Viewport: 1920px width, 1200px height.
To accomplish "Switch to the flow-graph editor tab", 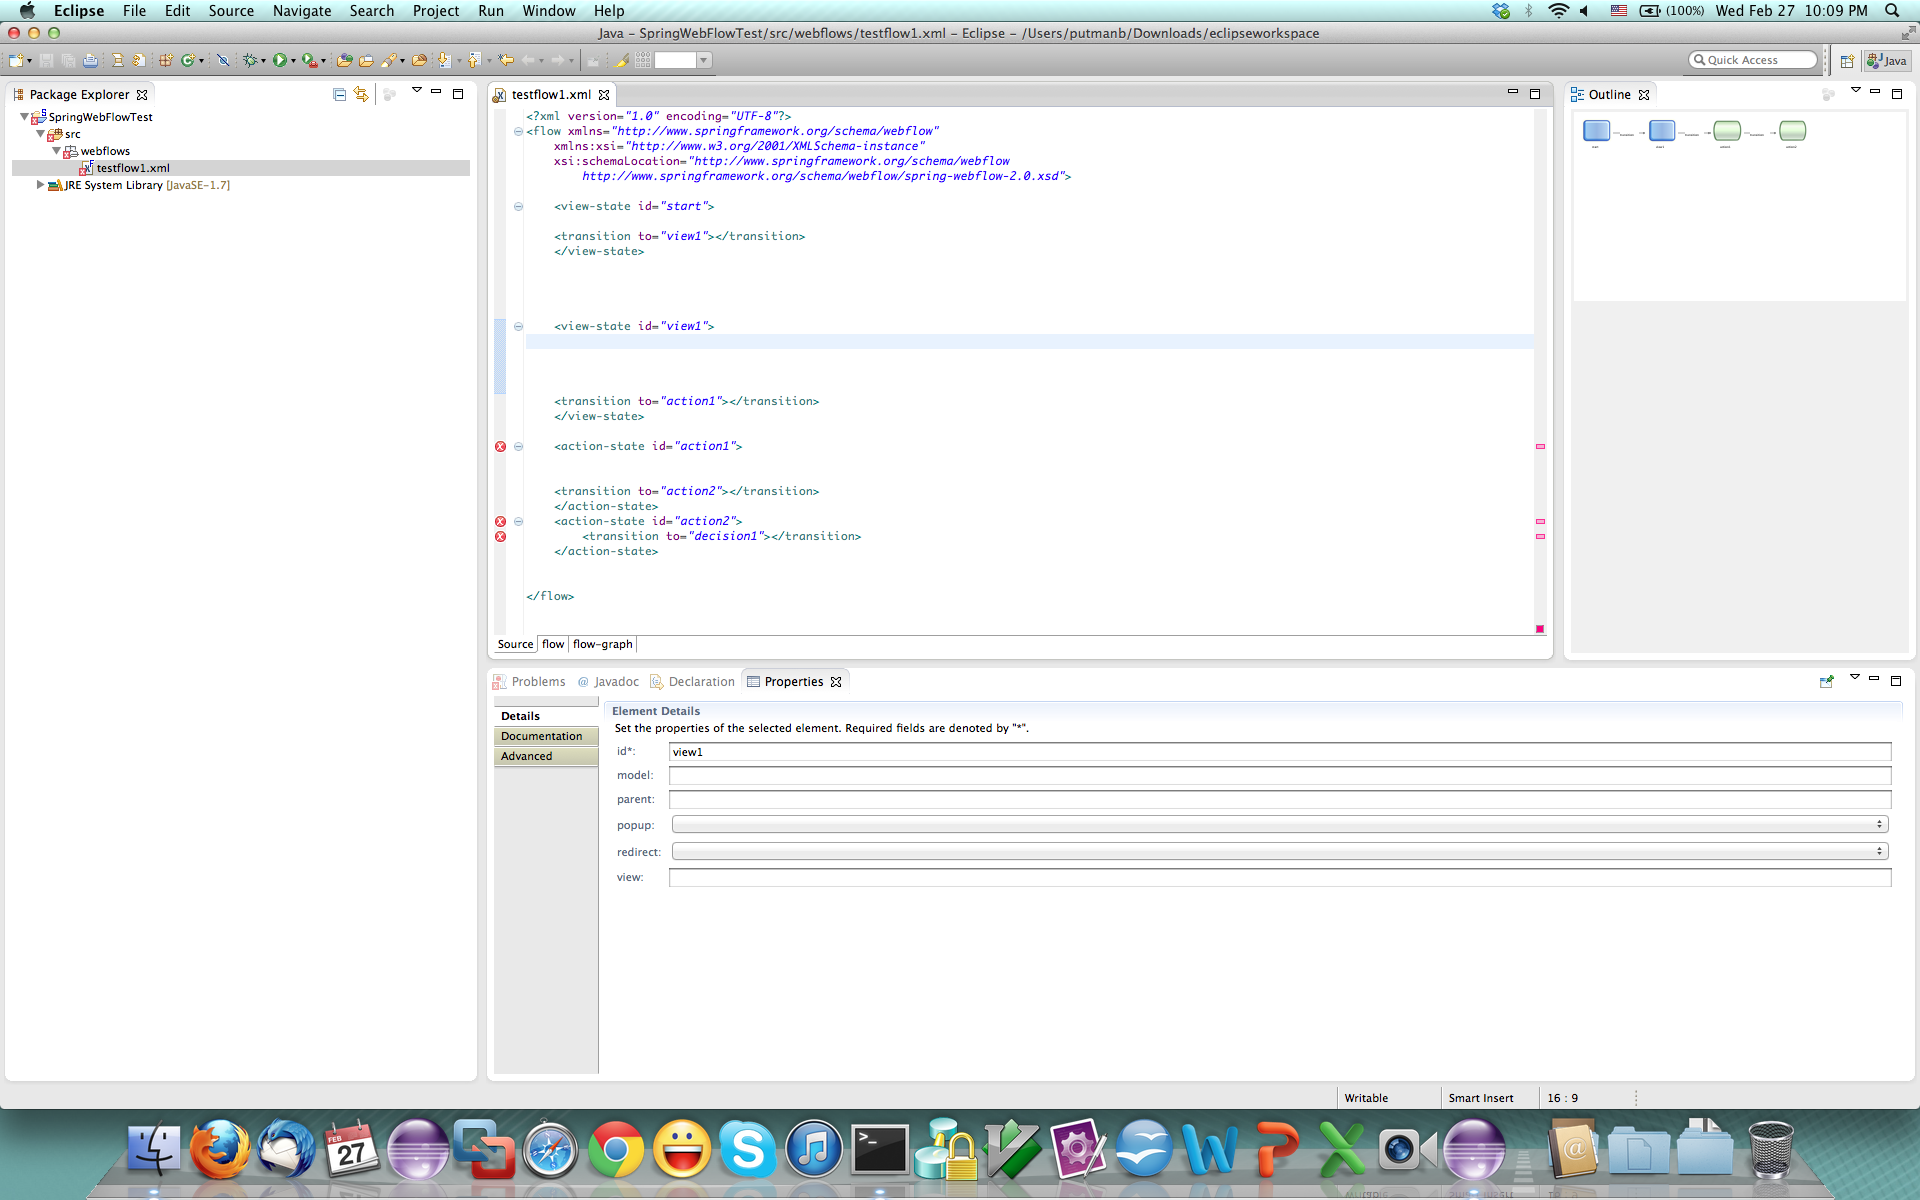I will tap(603, 644).
